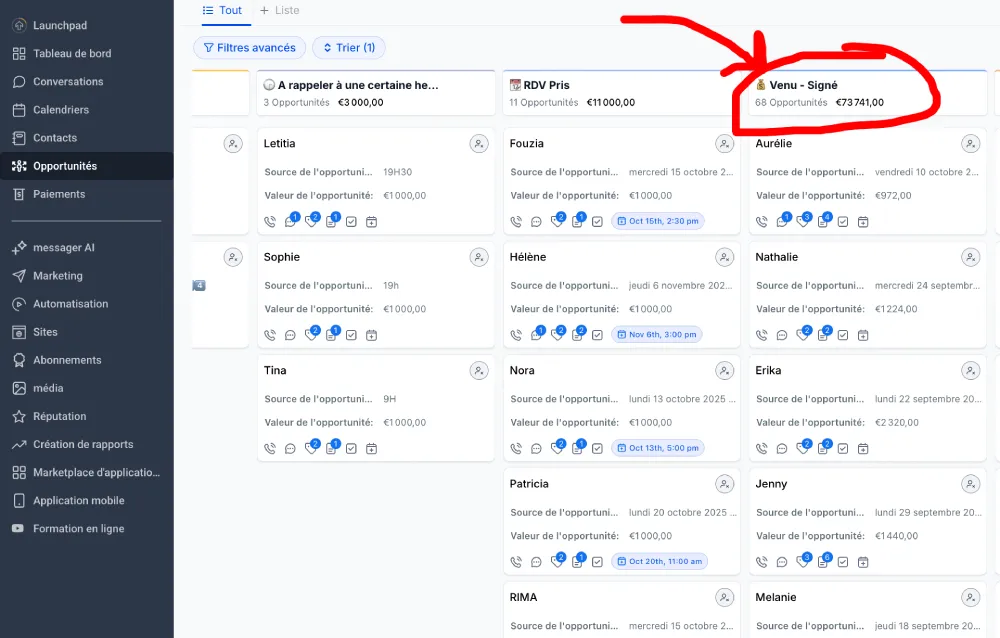Click the owner avatar icon on Letitia's card
The height and width of the screenshot is (638, 1000).
[479, 144]
